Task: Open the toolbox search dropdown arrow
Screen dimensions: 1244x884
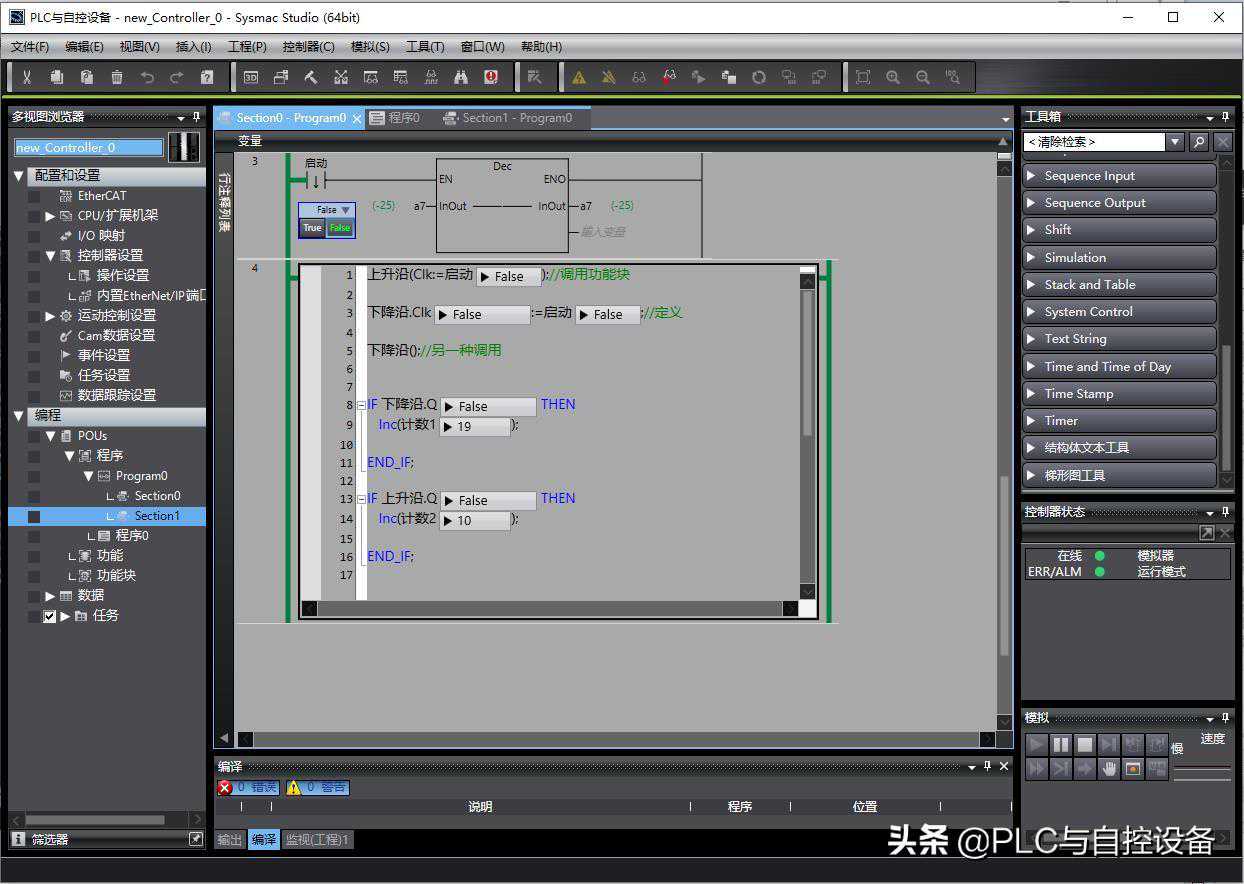Action: [1175, 142]
